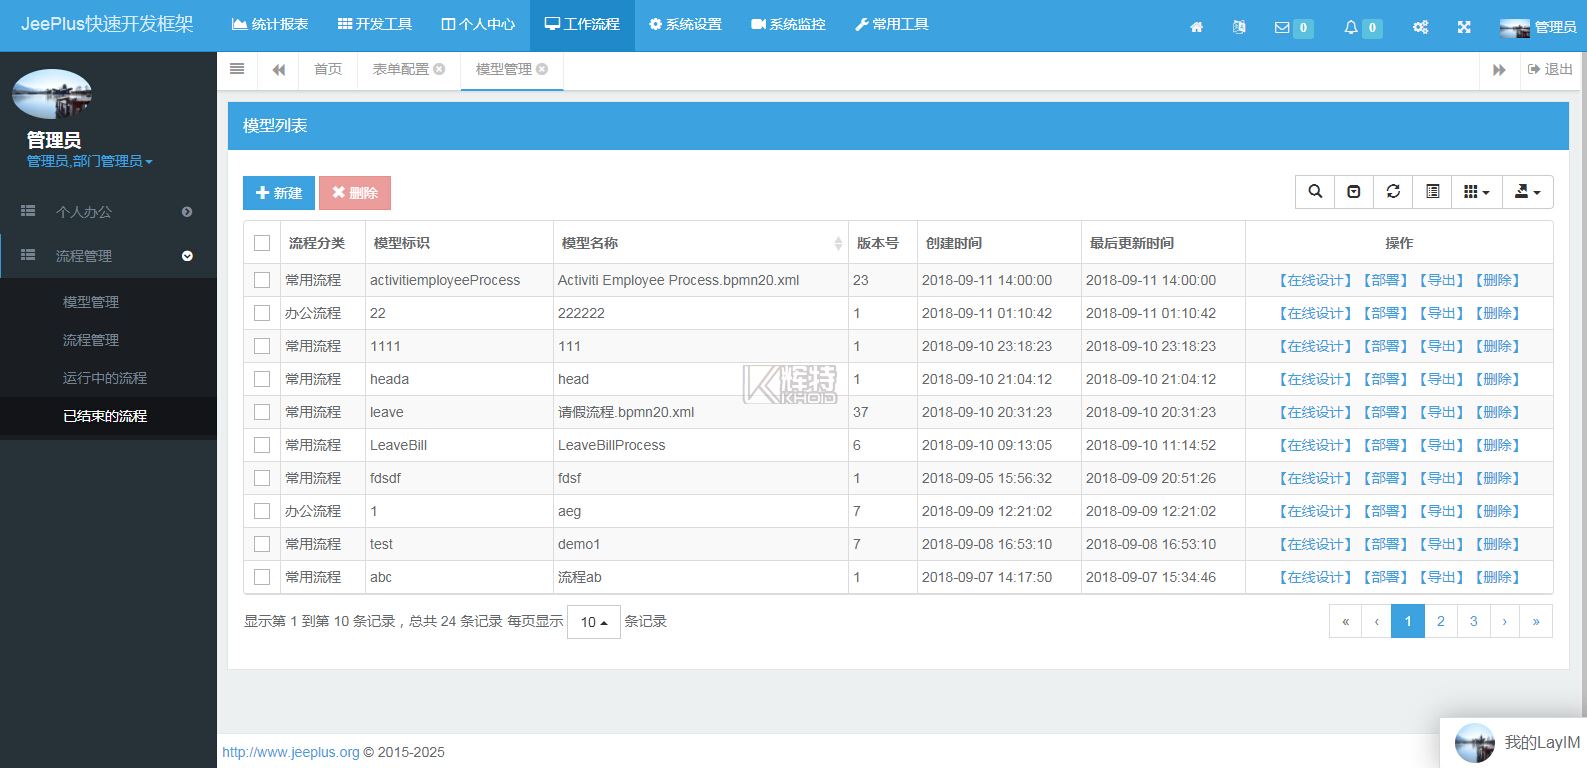Open the 常用工具 top menu

[892, 24]
